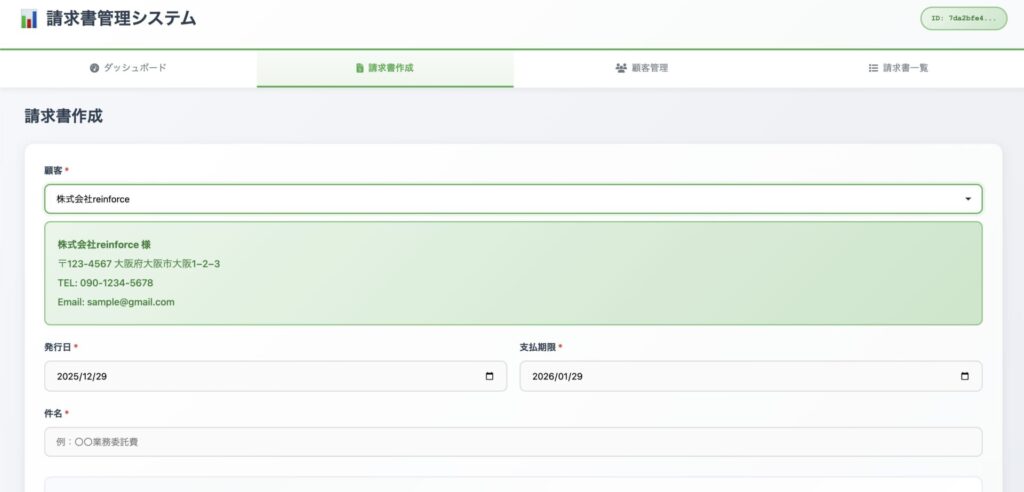Click the document icon in 請求書作成 tab
1024x492 pixels.
coord(360,68)
